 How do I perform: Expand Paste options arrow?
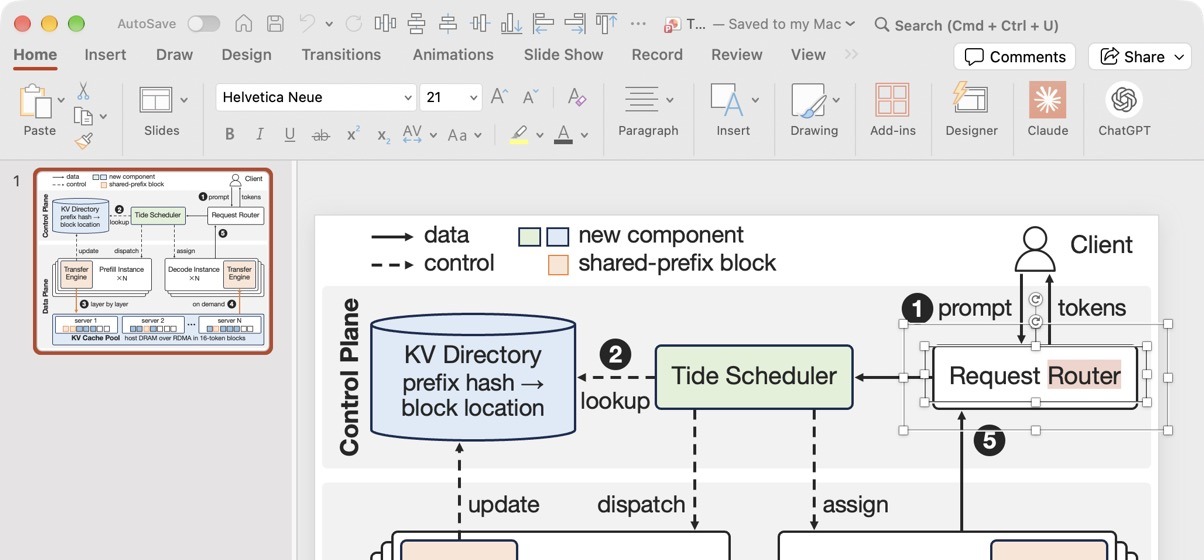click(61, 100)
